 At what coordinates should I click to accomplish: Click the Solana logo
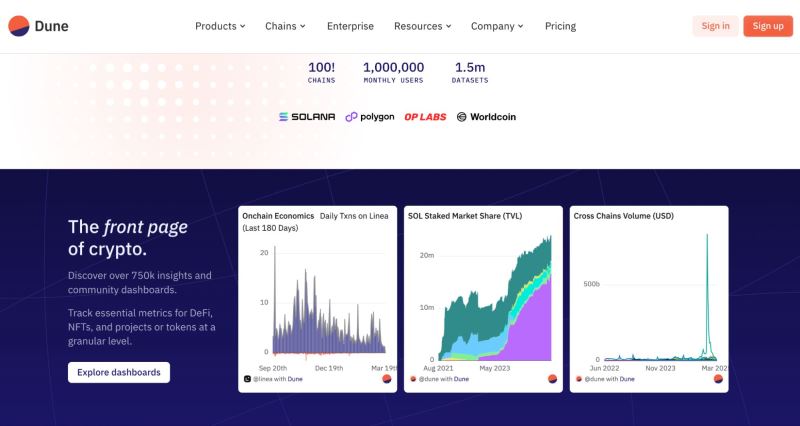pos(307,117)
